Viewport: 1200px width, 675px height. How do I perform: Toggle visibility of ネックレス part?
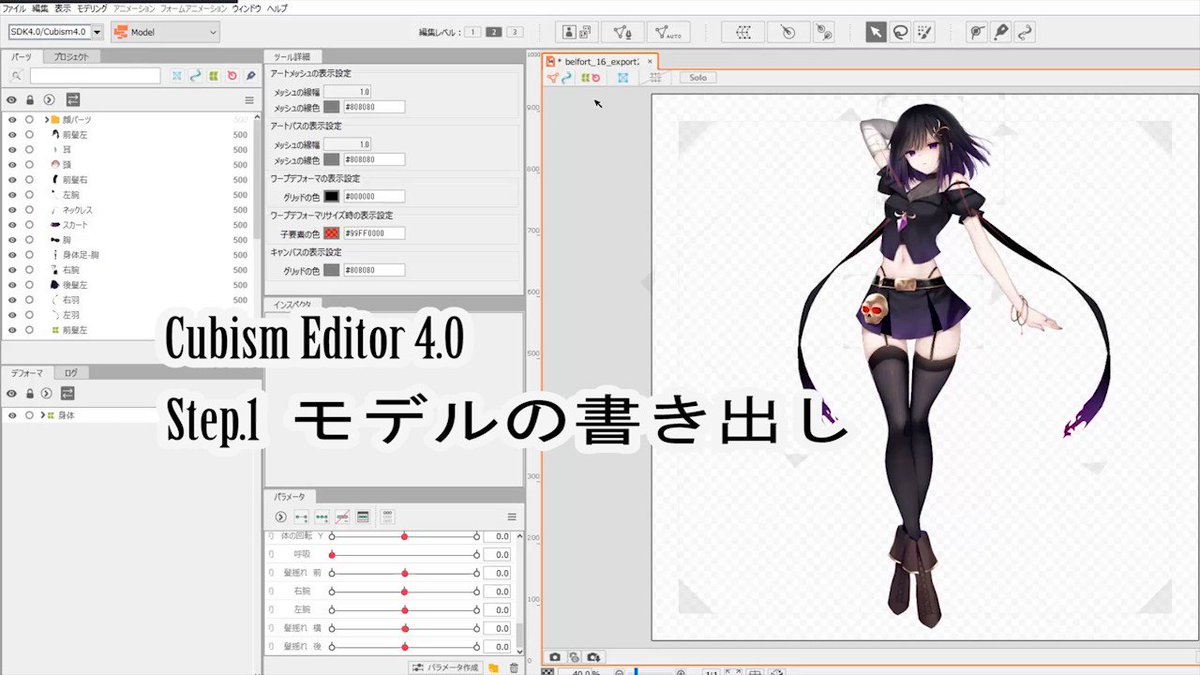click(13, 210)
